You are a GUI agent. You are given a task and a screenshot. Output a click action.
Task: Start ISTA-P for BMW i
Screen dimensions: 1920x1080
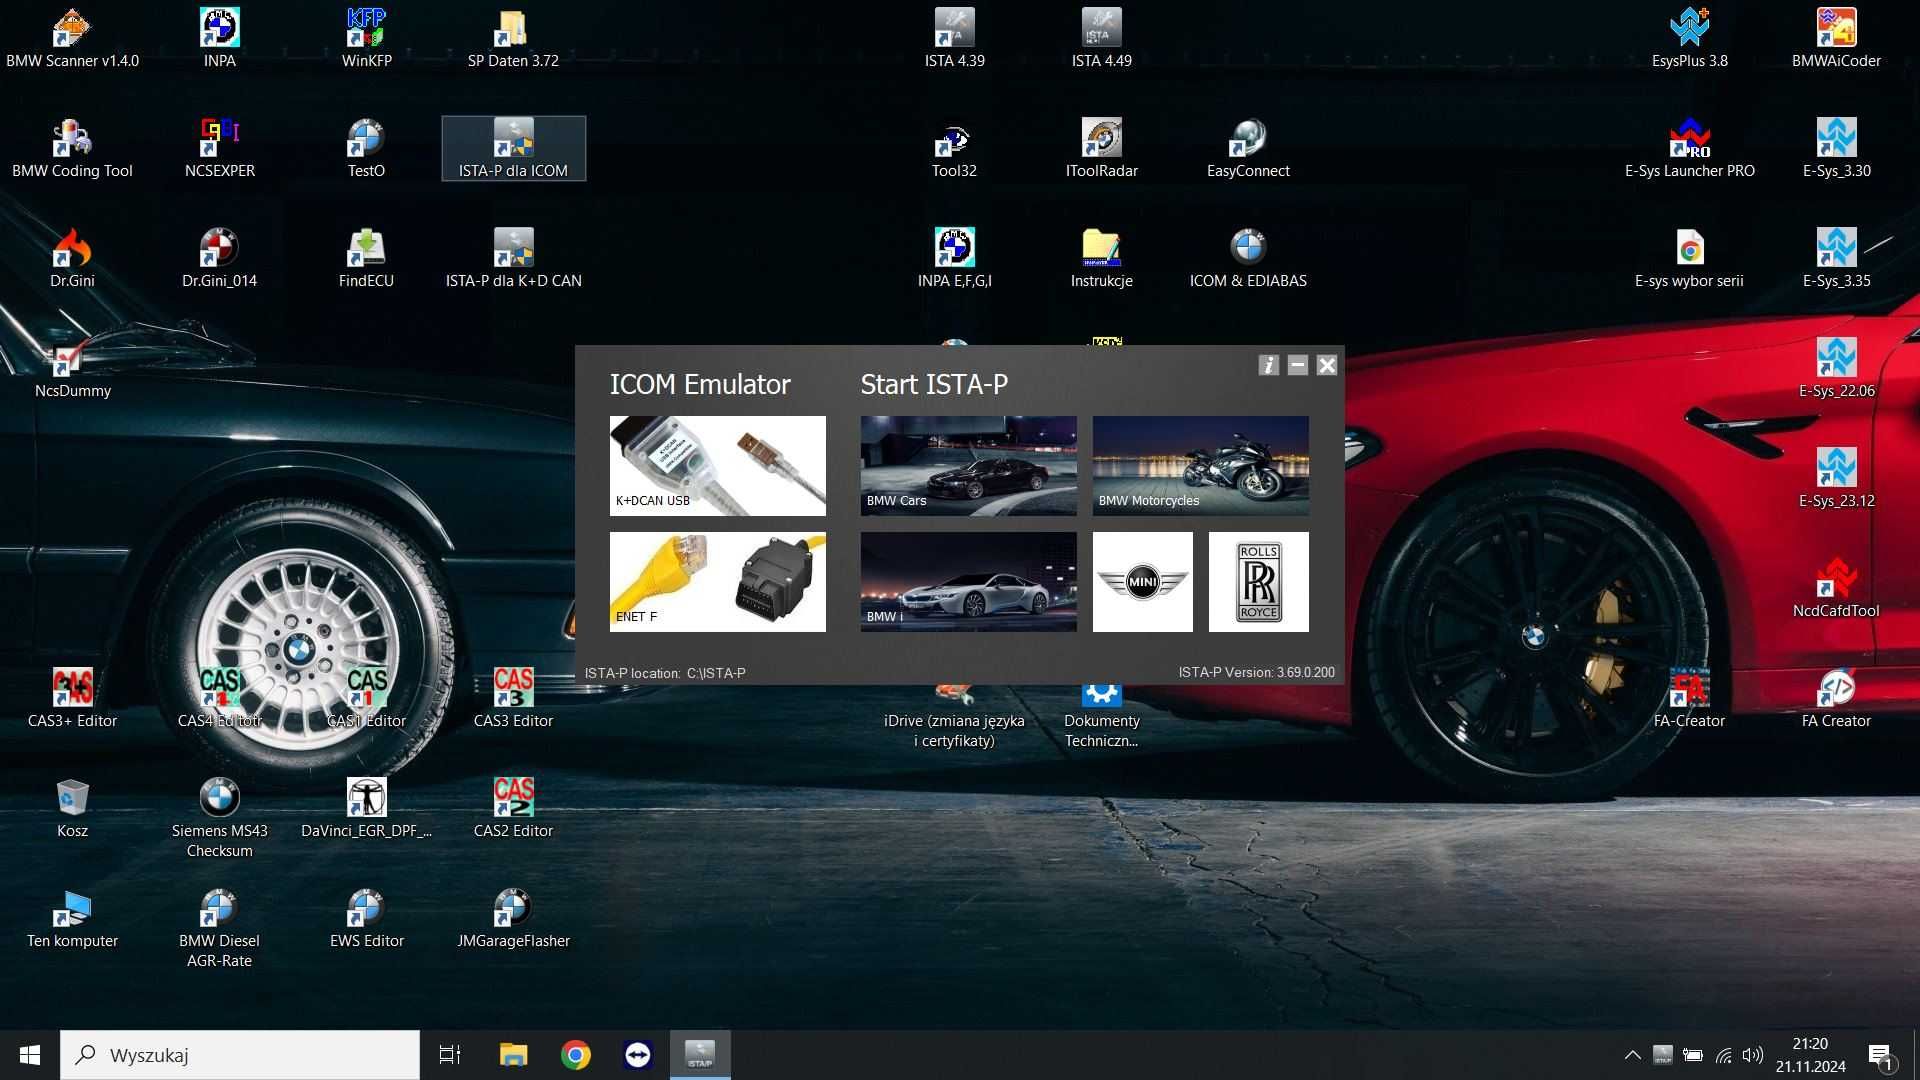[x=968, y=581]
